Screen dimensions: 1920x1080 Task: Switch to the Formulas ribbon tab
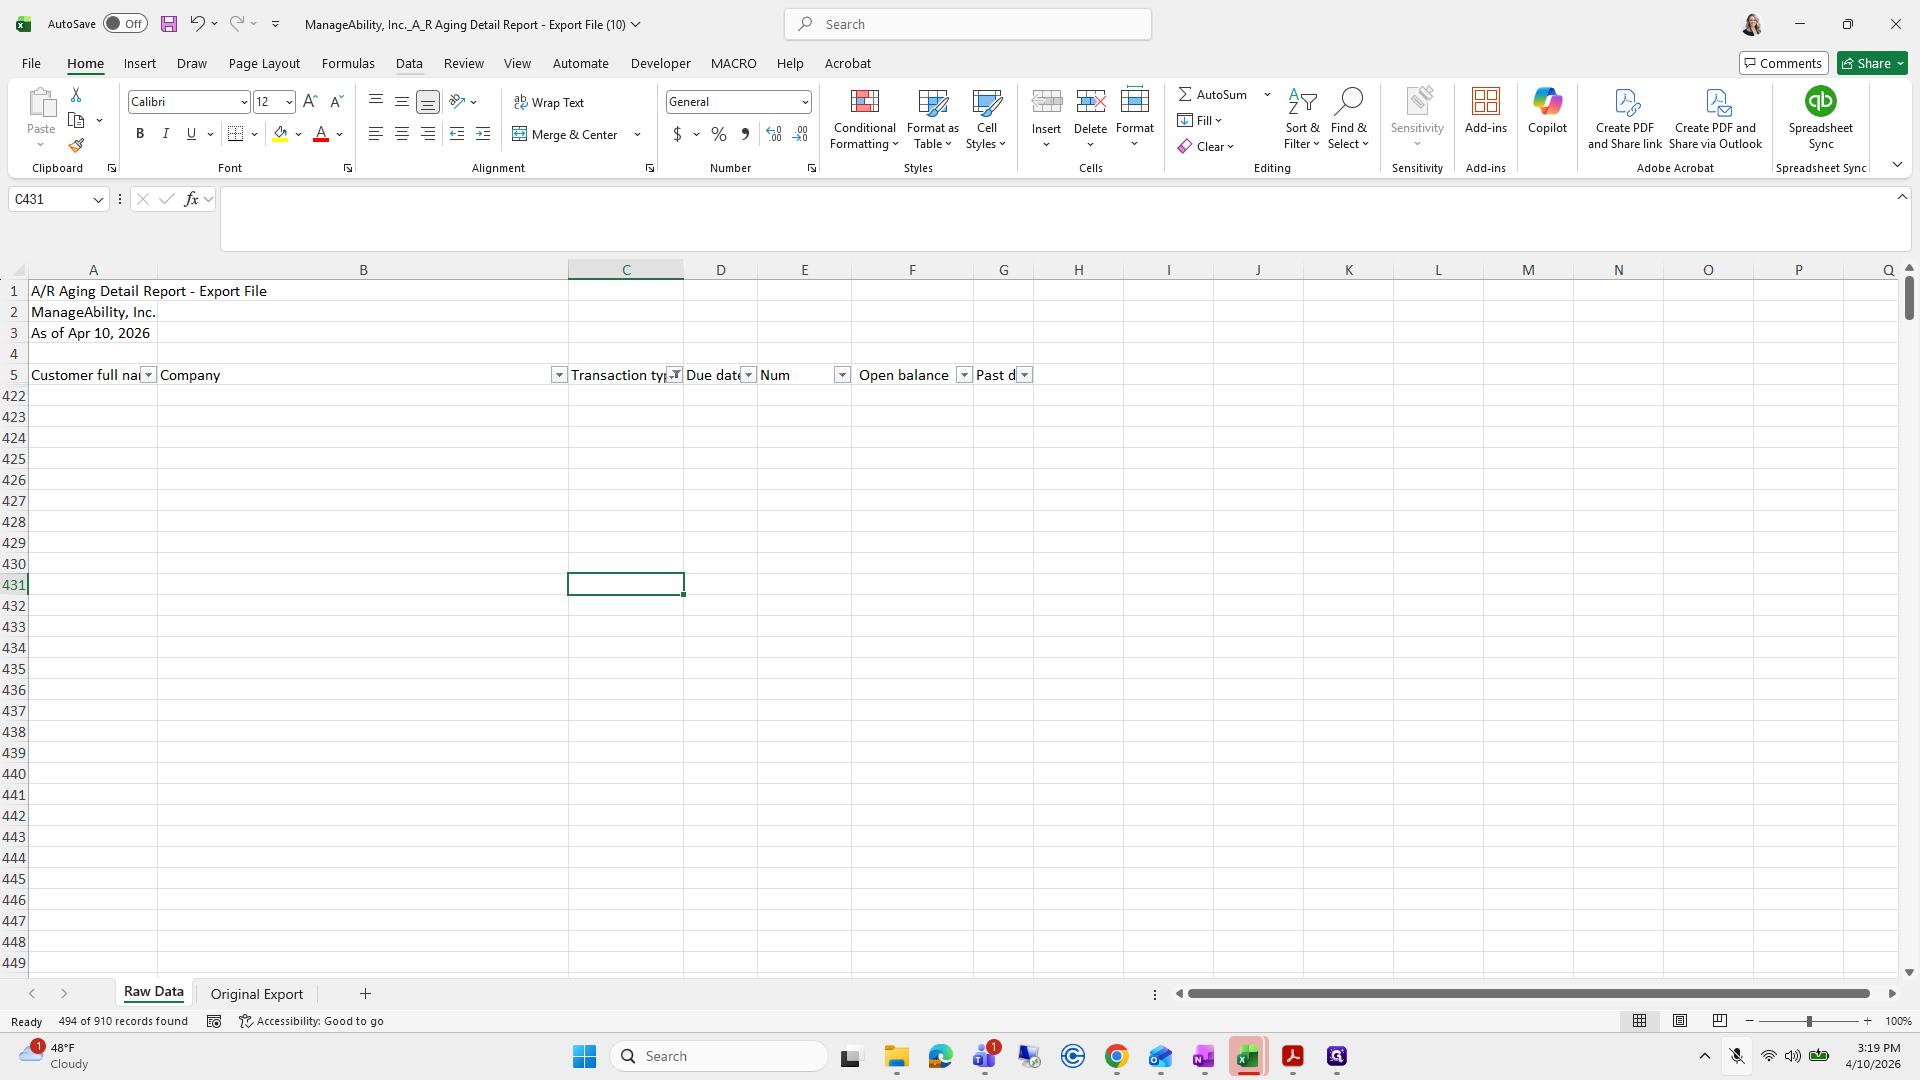348,63
